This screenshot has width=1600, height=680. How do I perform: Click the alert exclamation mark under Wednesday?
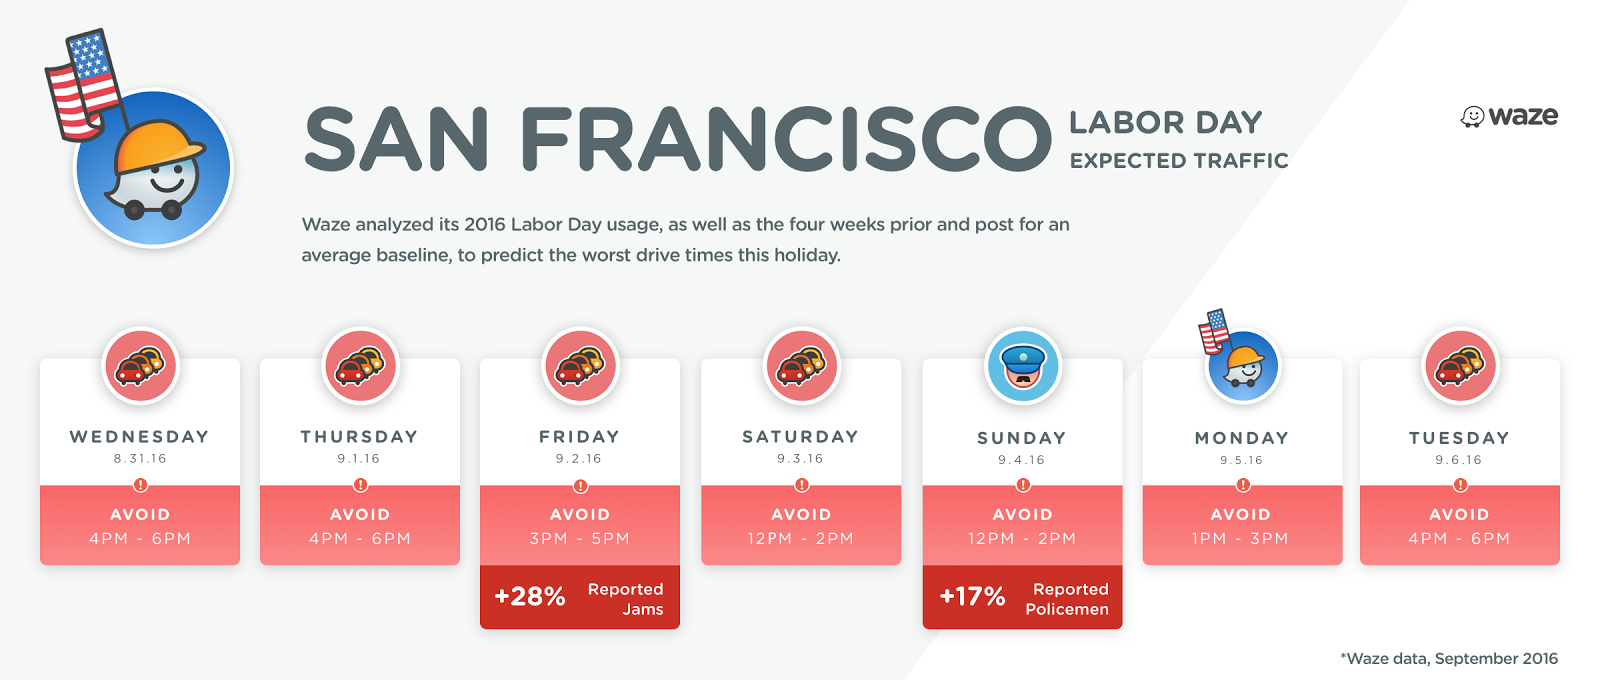click(141, 485)
